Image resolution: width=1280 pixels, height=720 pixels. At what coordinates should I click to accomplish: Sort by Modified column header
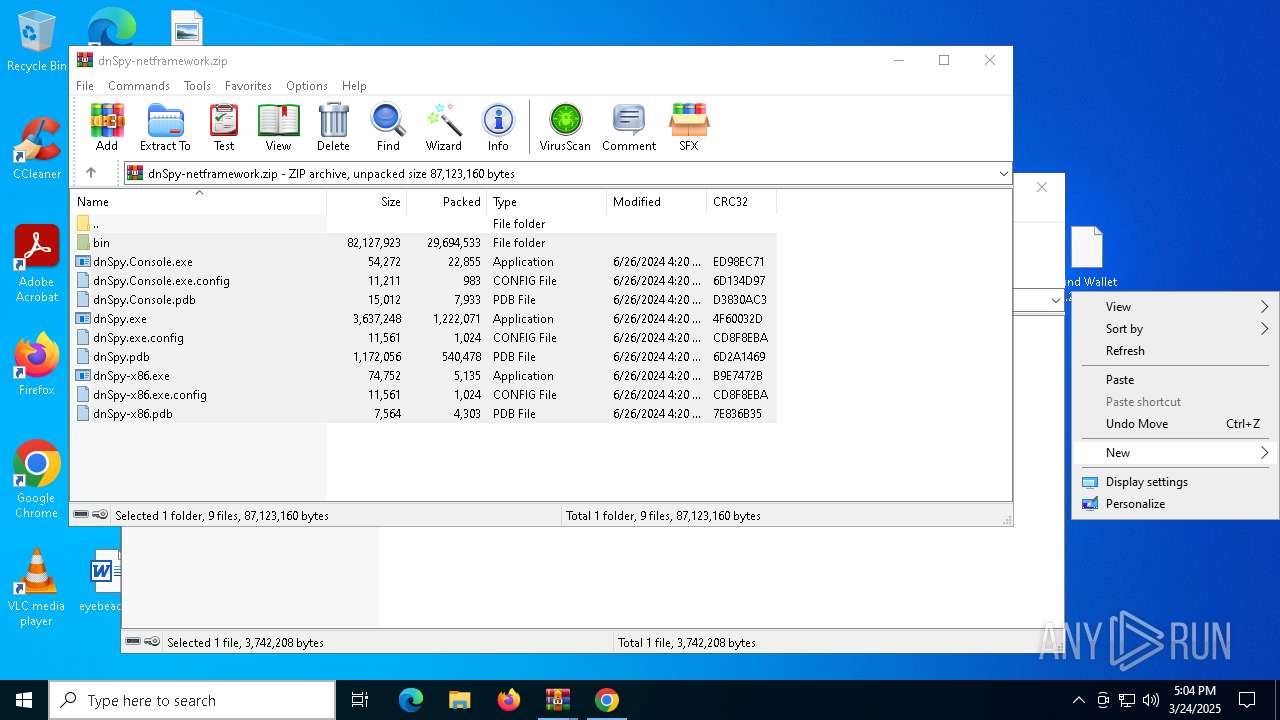click(656, 202)
